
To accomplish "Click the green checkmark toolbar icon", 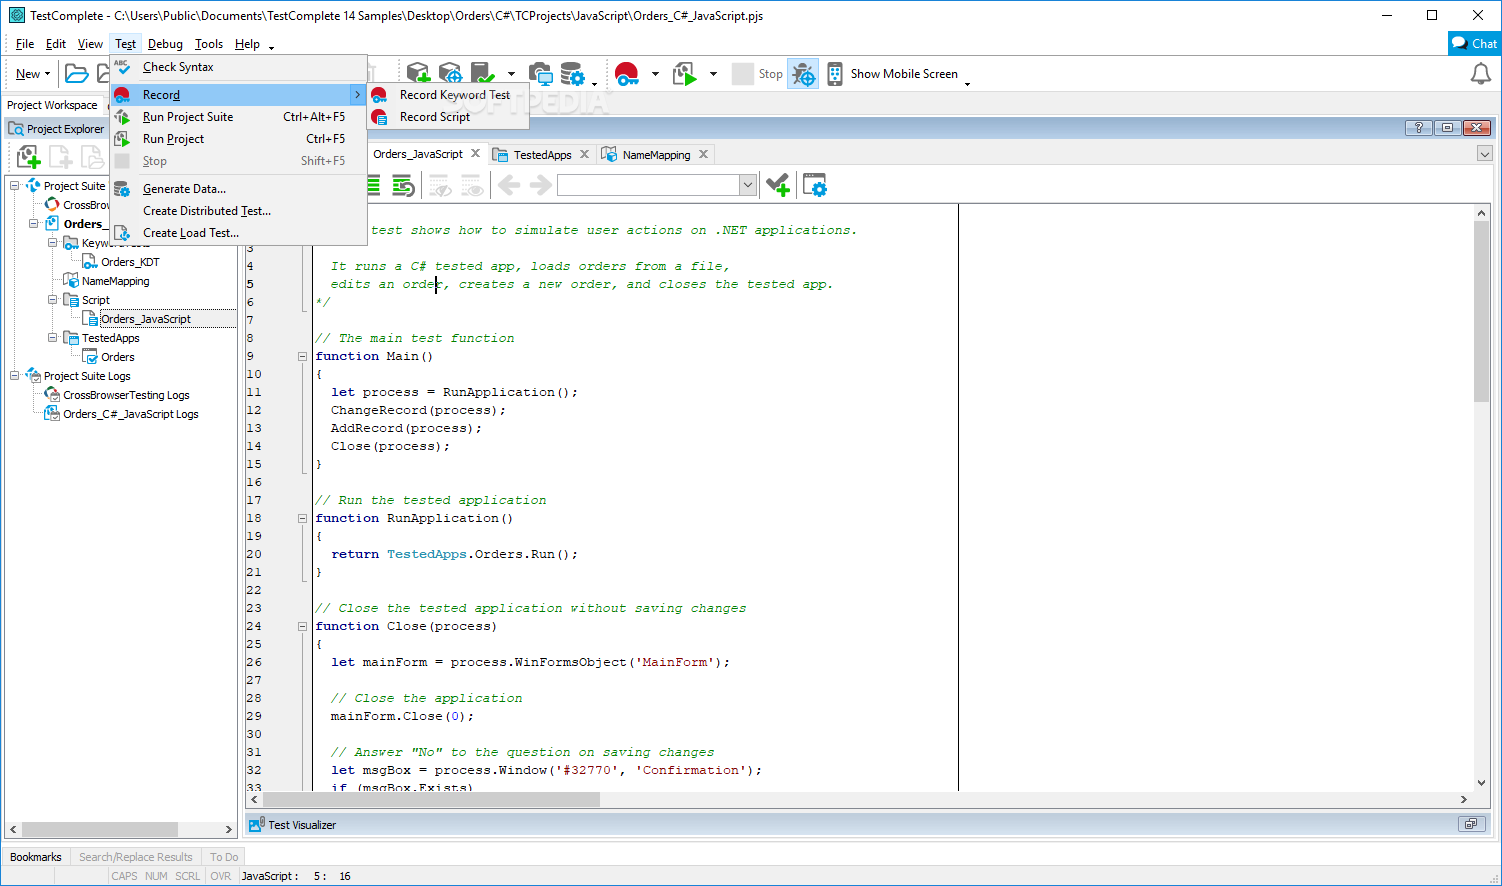I will pos(483,74).
